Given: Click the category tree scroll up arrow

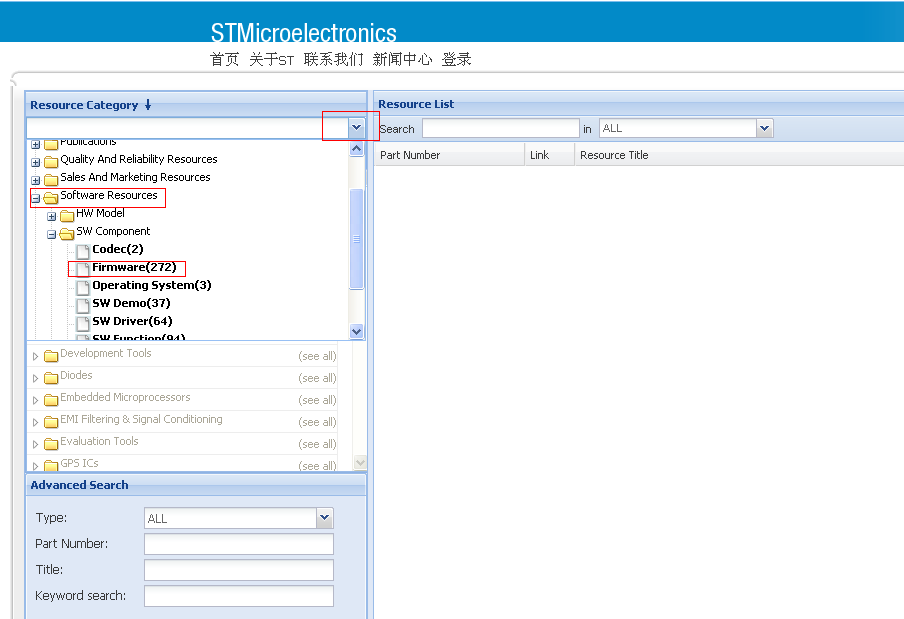Looking at the screenshot, I should [x=356, y=149].
